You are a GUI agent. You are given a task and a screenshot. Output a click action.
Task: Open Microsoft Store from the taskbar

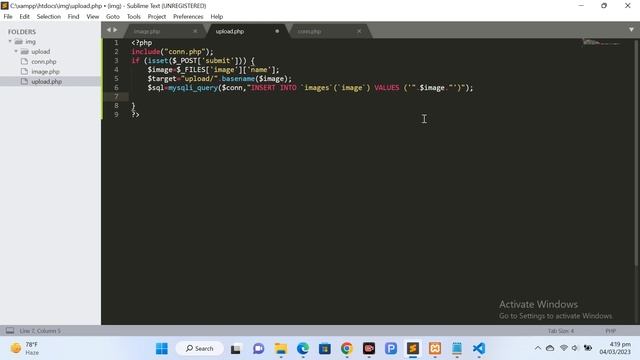(x=325, y=349)
